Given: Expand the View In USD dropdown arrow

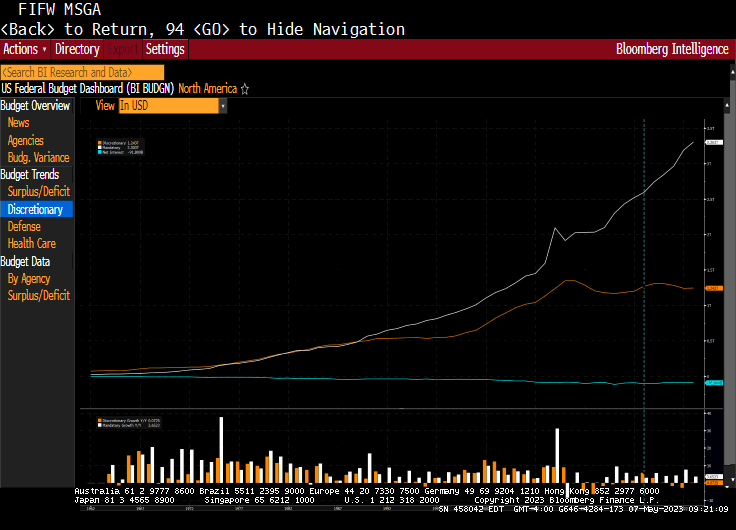Looking at the screenshot, I should [x=222, y=105].
